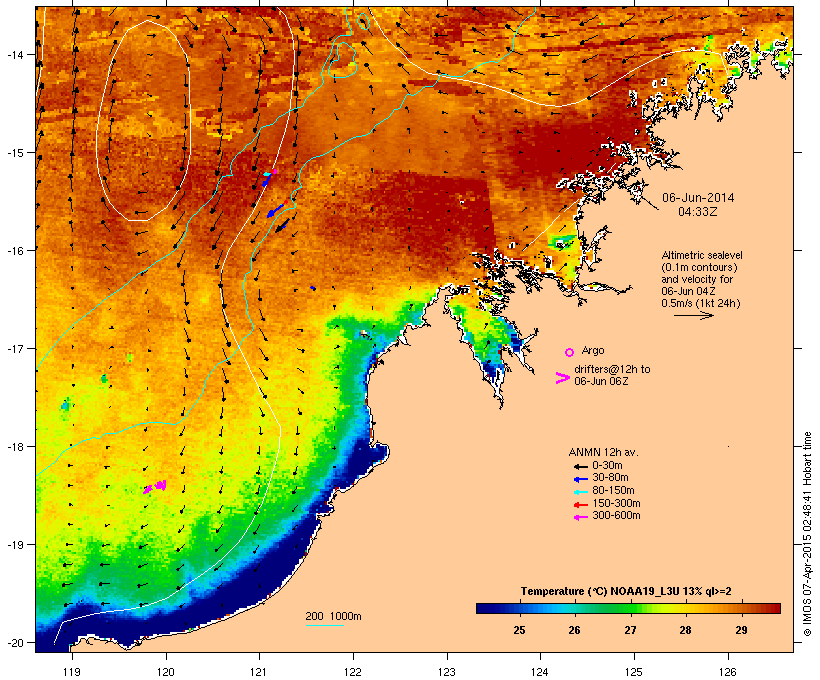820x680 pixels.
Task: Click the 'ANMN 12h av.' legend heading
Action: [x=603, y=452]
